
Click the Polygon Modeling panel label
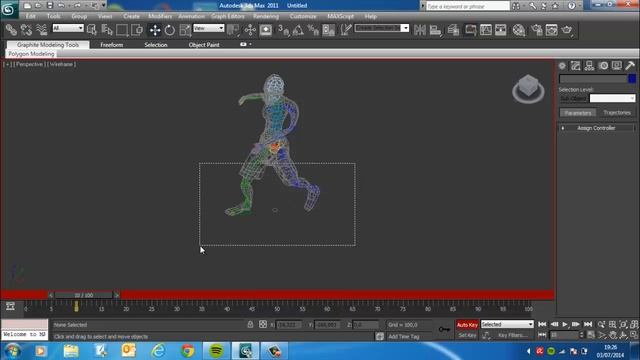[31, 54]
